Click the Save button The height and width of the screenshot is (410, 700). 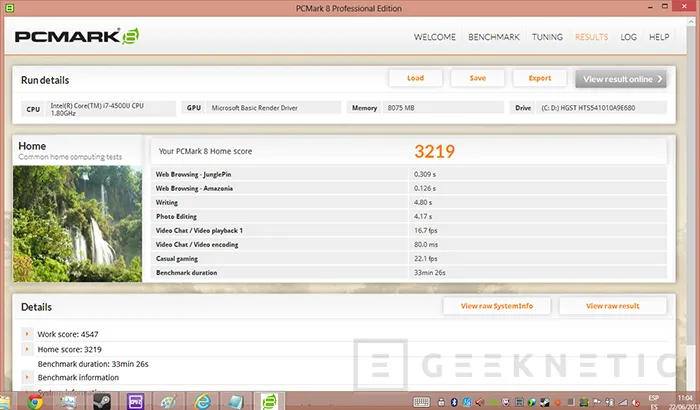click(x=478, y=78)
